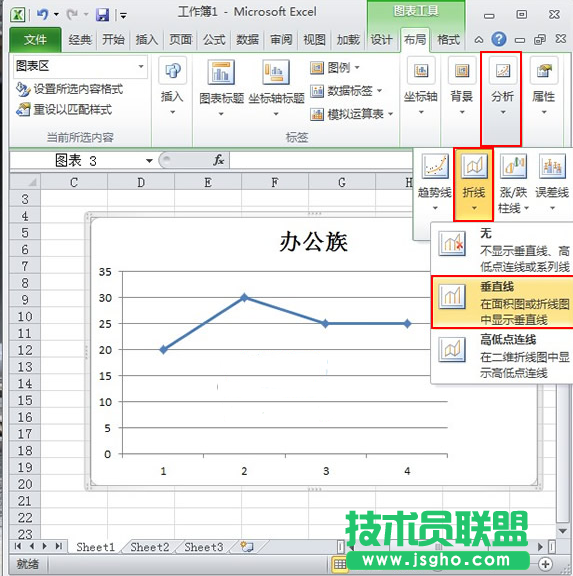Click the Select All corner of the grid

(25, 182)
